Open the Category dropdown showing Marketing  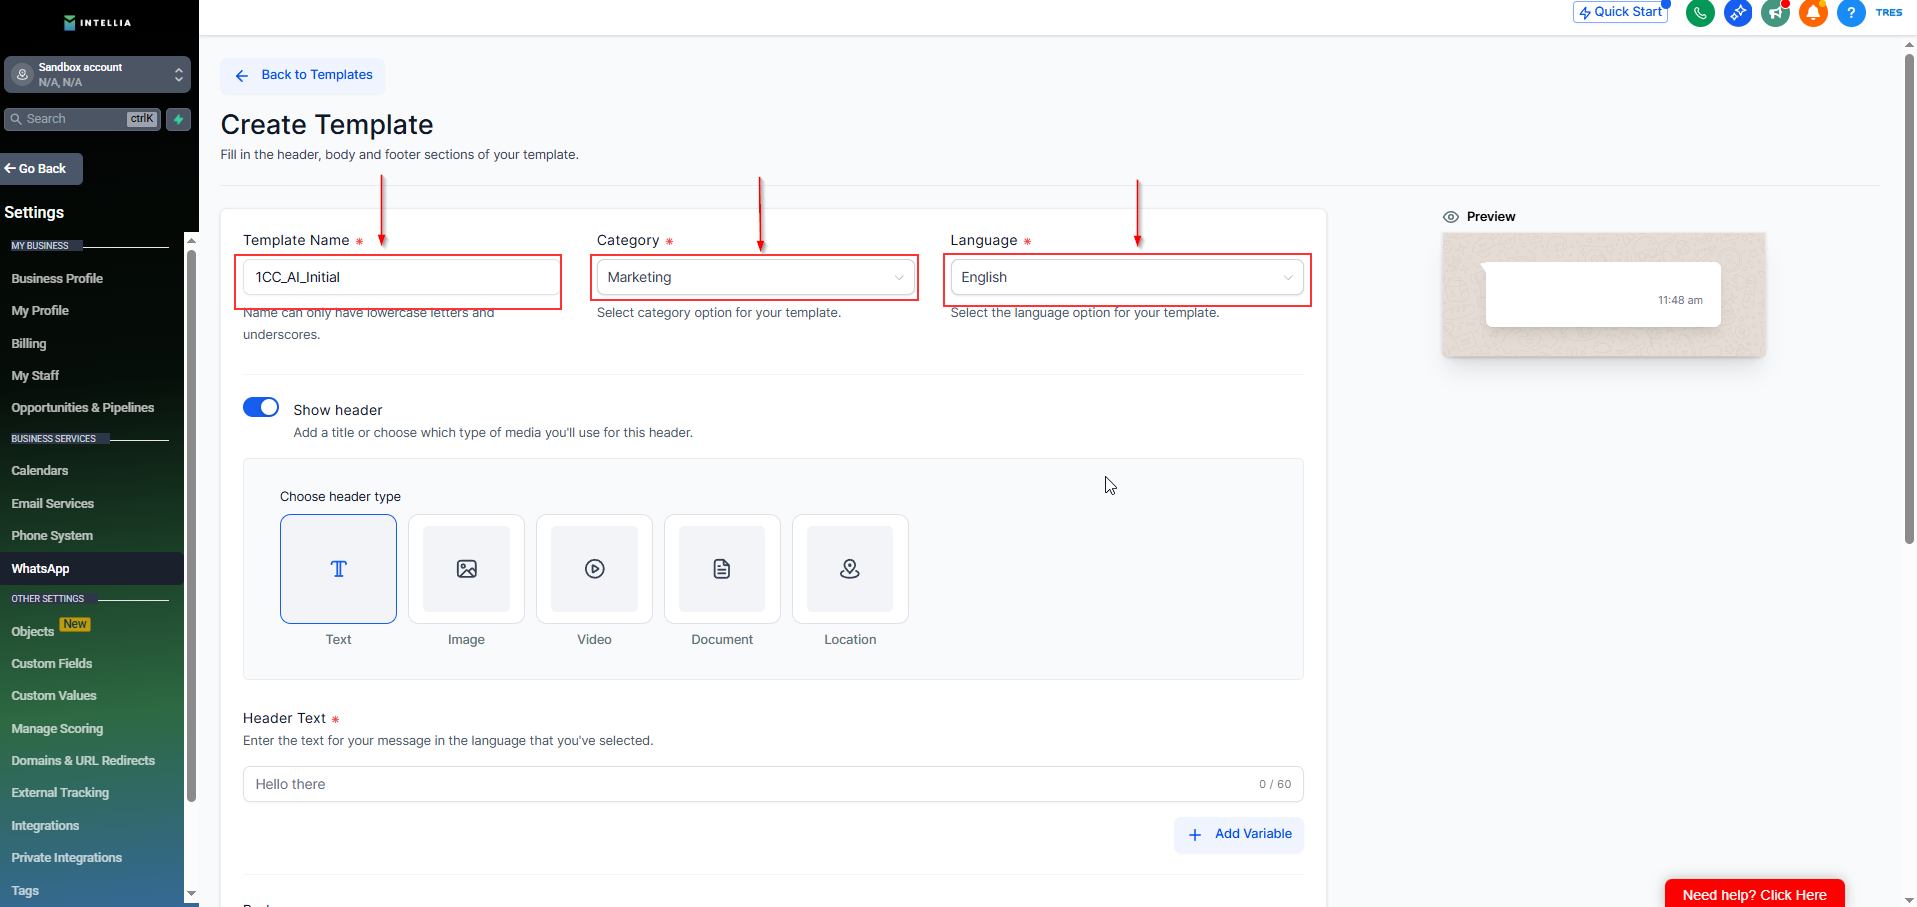(x=755, y=278)
